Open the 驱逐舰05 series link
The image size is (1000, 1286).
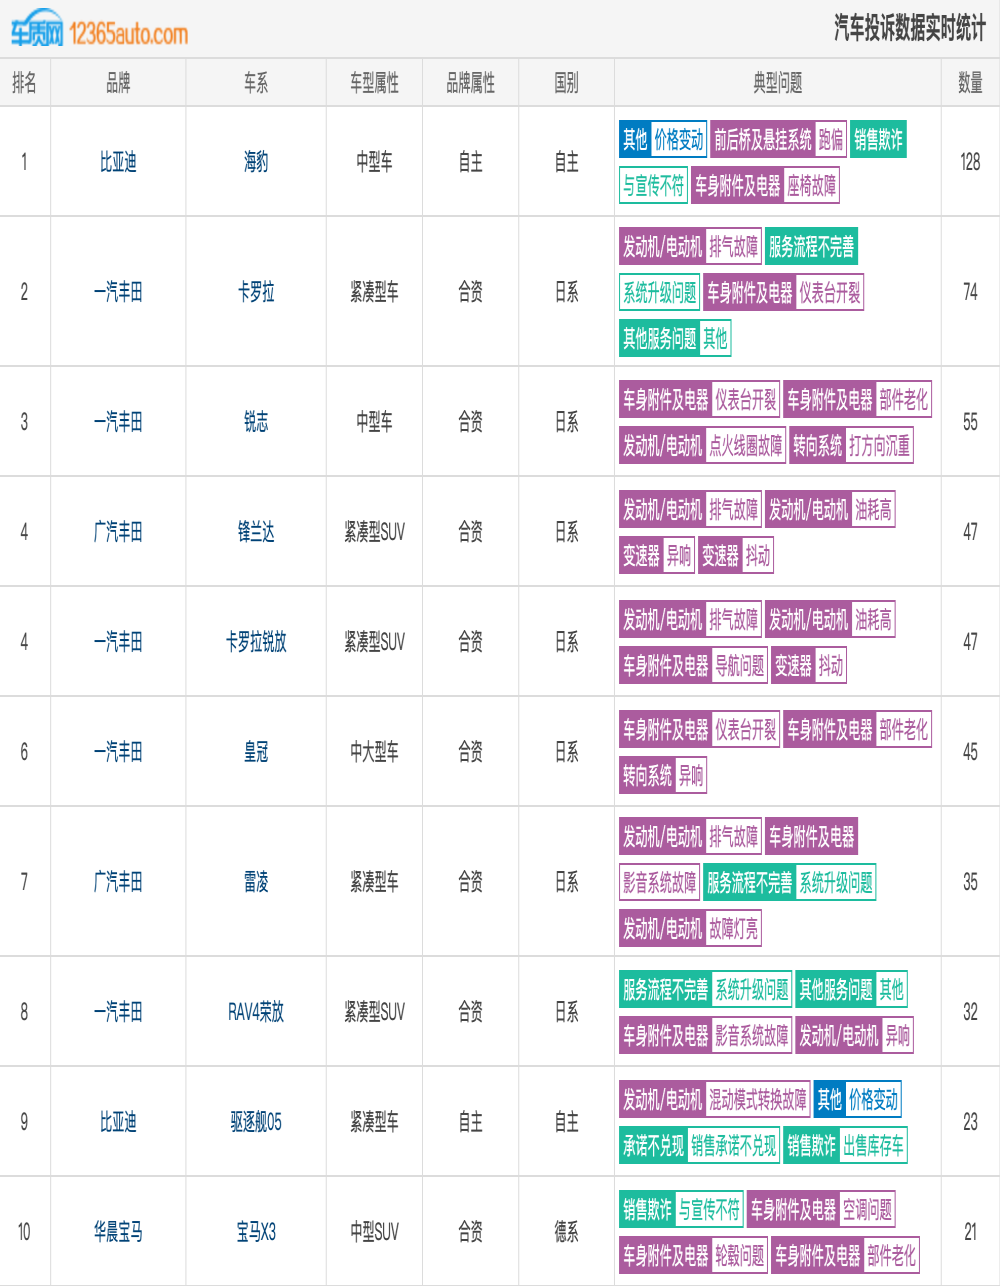click(x=256, y=1122)
